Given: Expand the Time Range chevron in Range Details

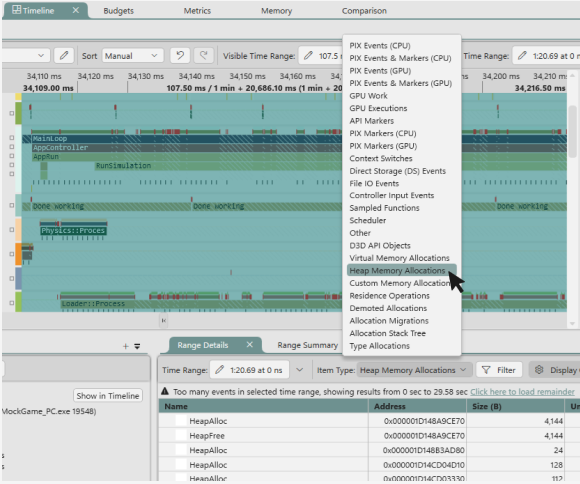Looking at the screenshot, I should (300, 370).
